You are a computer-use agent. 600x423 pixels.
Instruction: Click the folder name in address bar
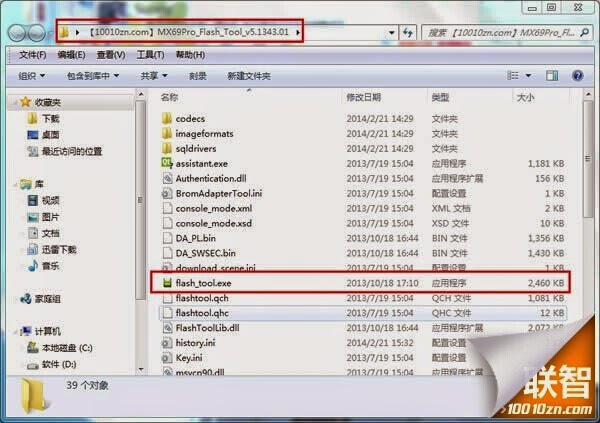(188, 32)
